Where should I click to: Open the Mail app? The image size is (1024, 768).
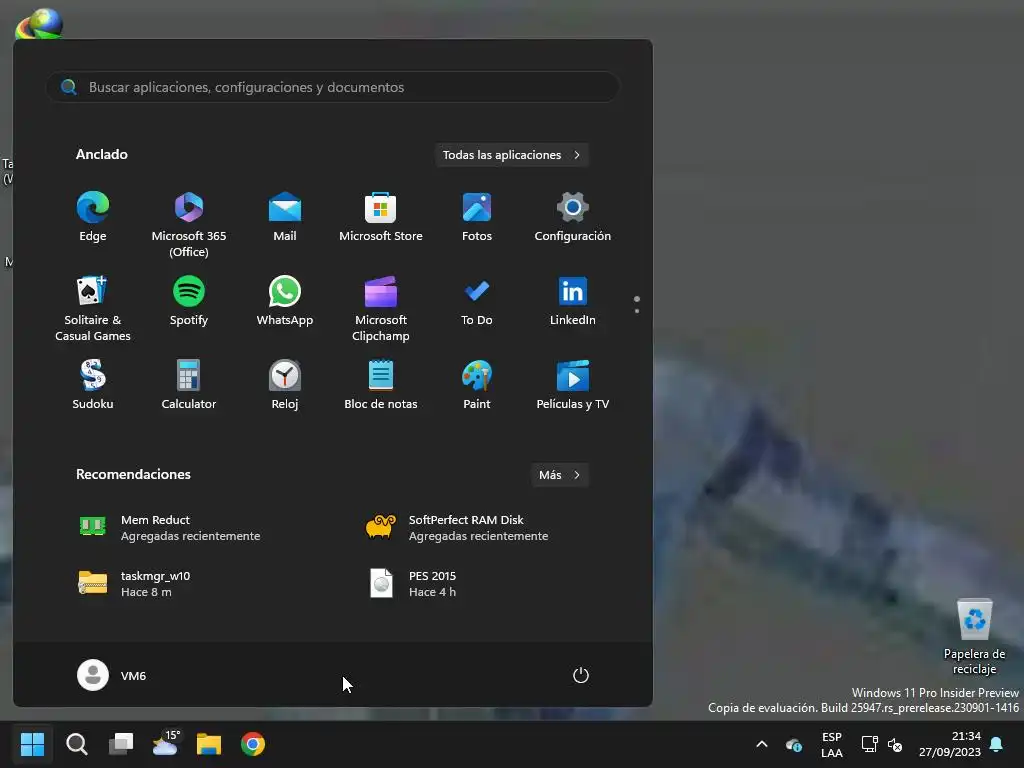[x=285, y=217]
